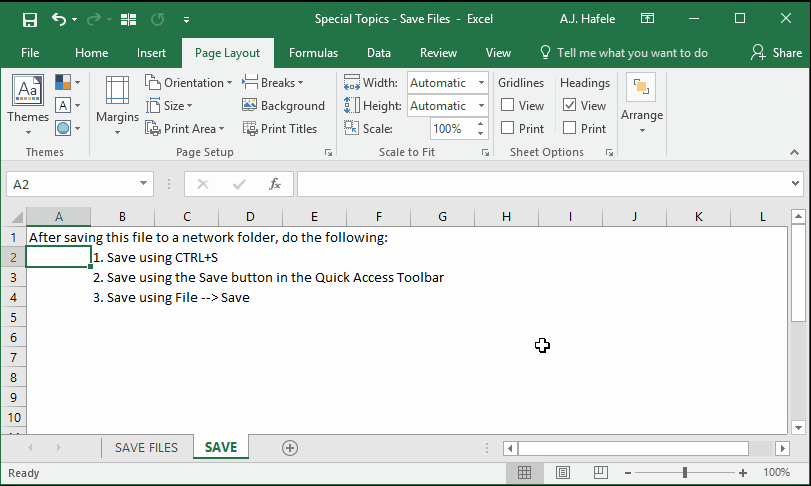This screenshot has height=486, width=811.
Task: Open the Arrange menu
Action: (642, 105)
